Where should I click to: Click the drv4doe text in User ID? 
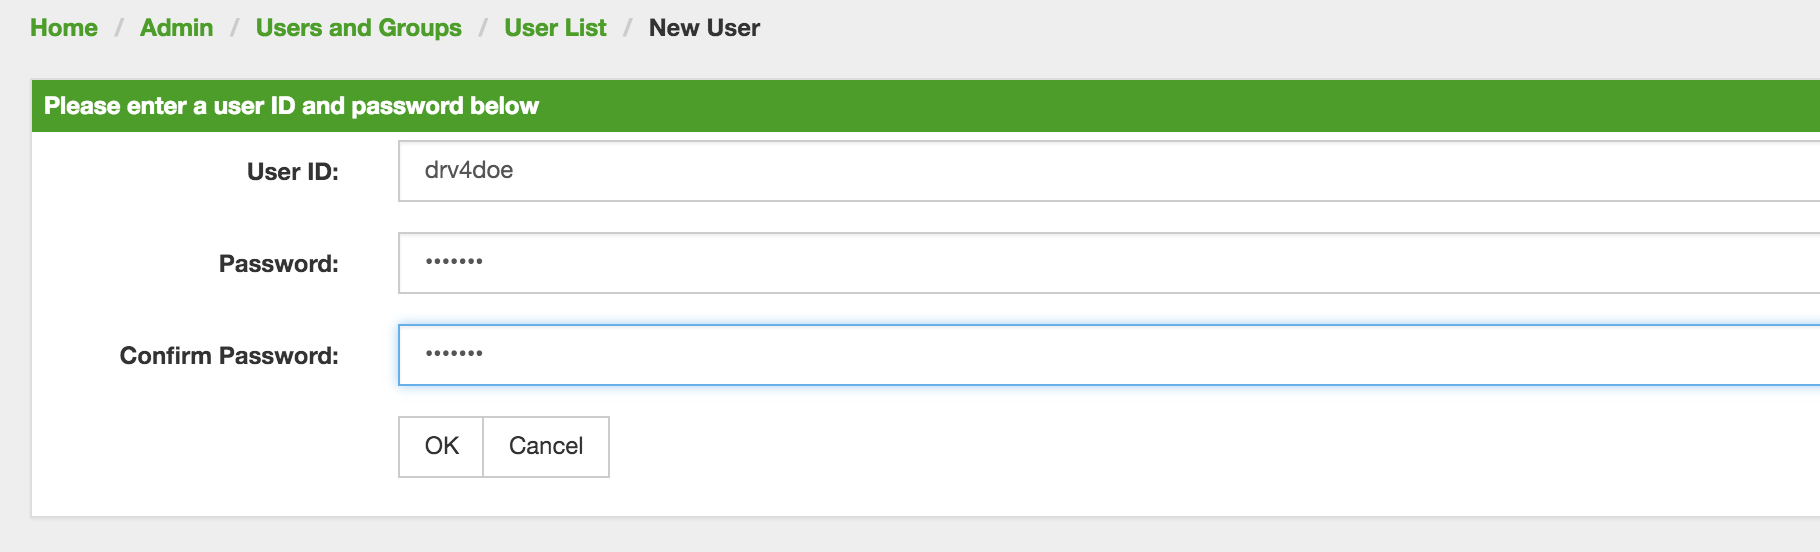tap(468, 170)
